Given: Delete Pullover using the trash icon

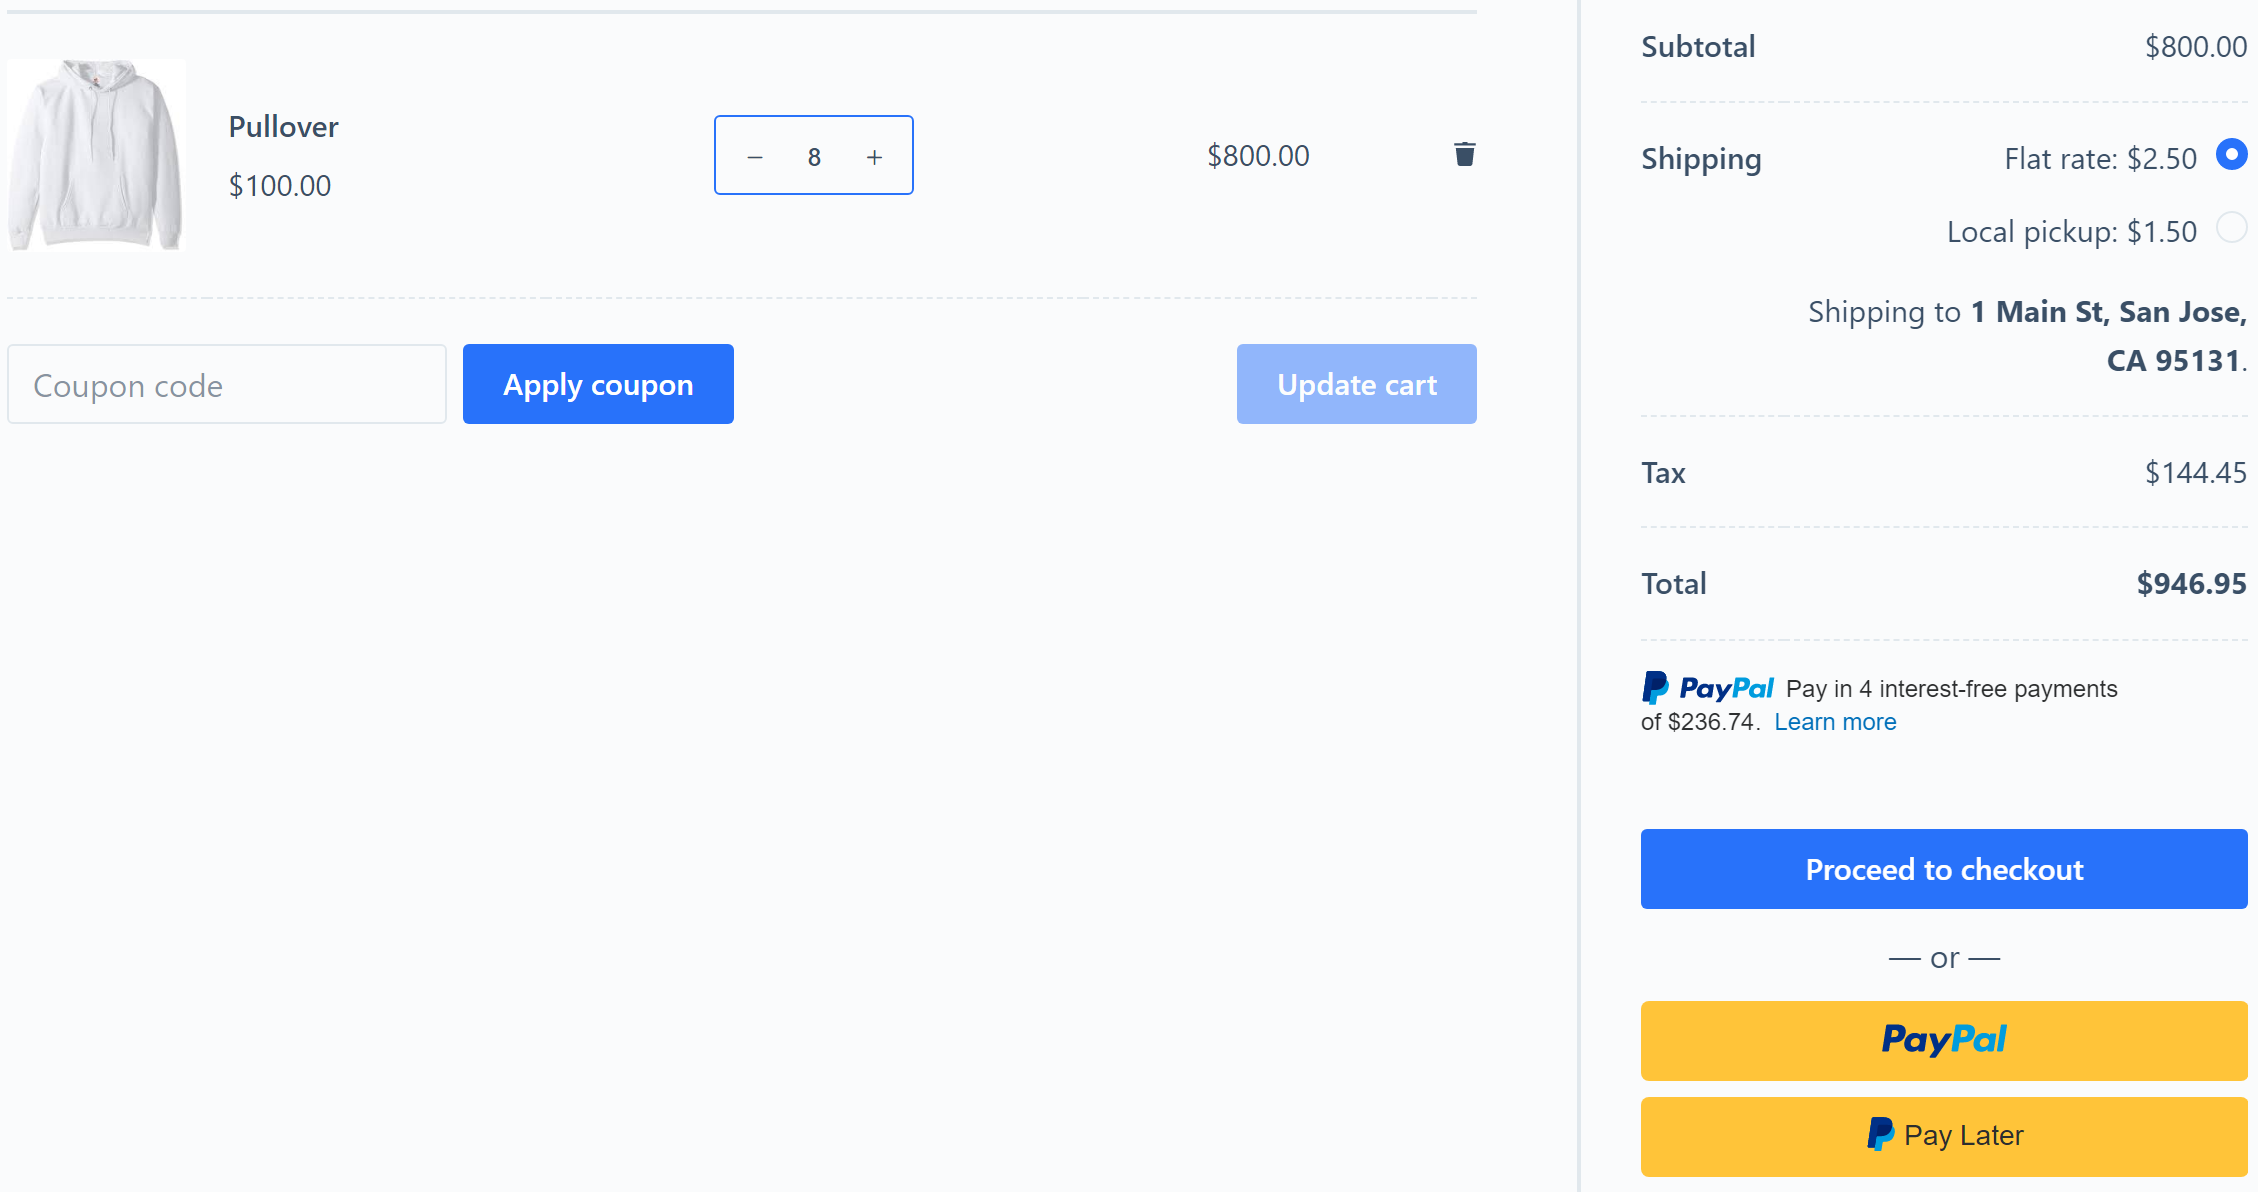Looking at the screenshot, I should tap(1464, 154).
